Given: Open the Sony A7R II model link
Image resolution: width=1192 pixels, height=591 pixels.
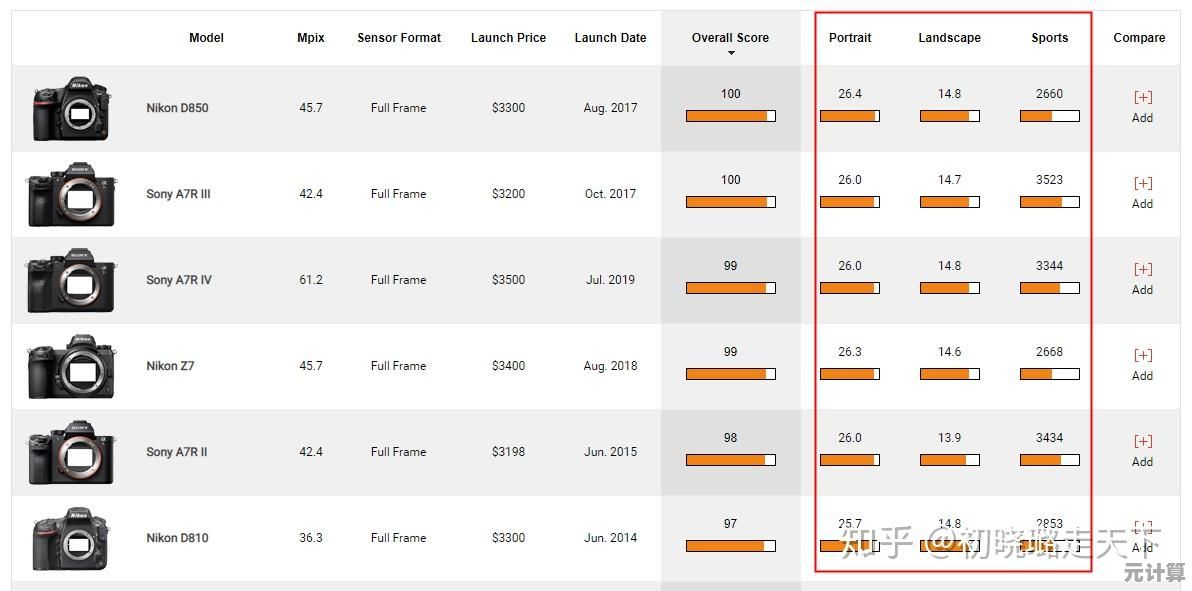Looking at the screenshot, I should (x=177, y=452).
